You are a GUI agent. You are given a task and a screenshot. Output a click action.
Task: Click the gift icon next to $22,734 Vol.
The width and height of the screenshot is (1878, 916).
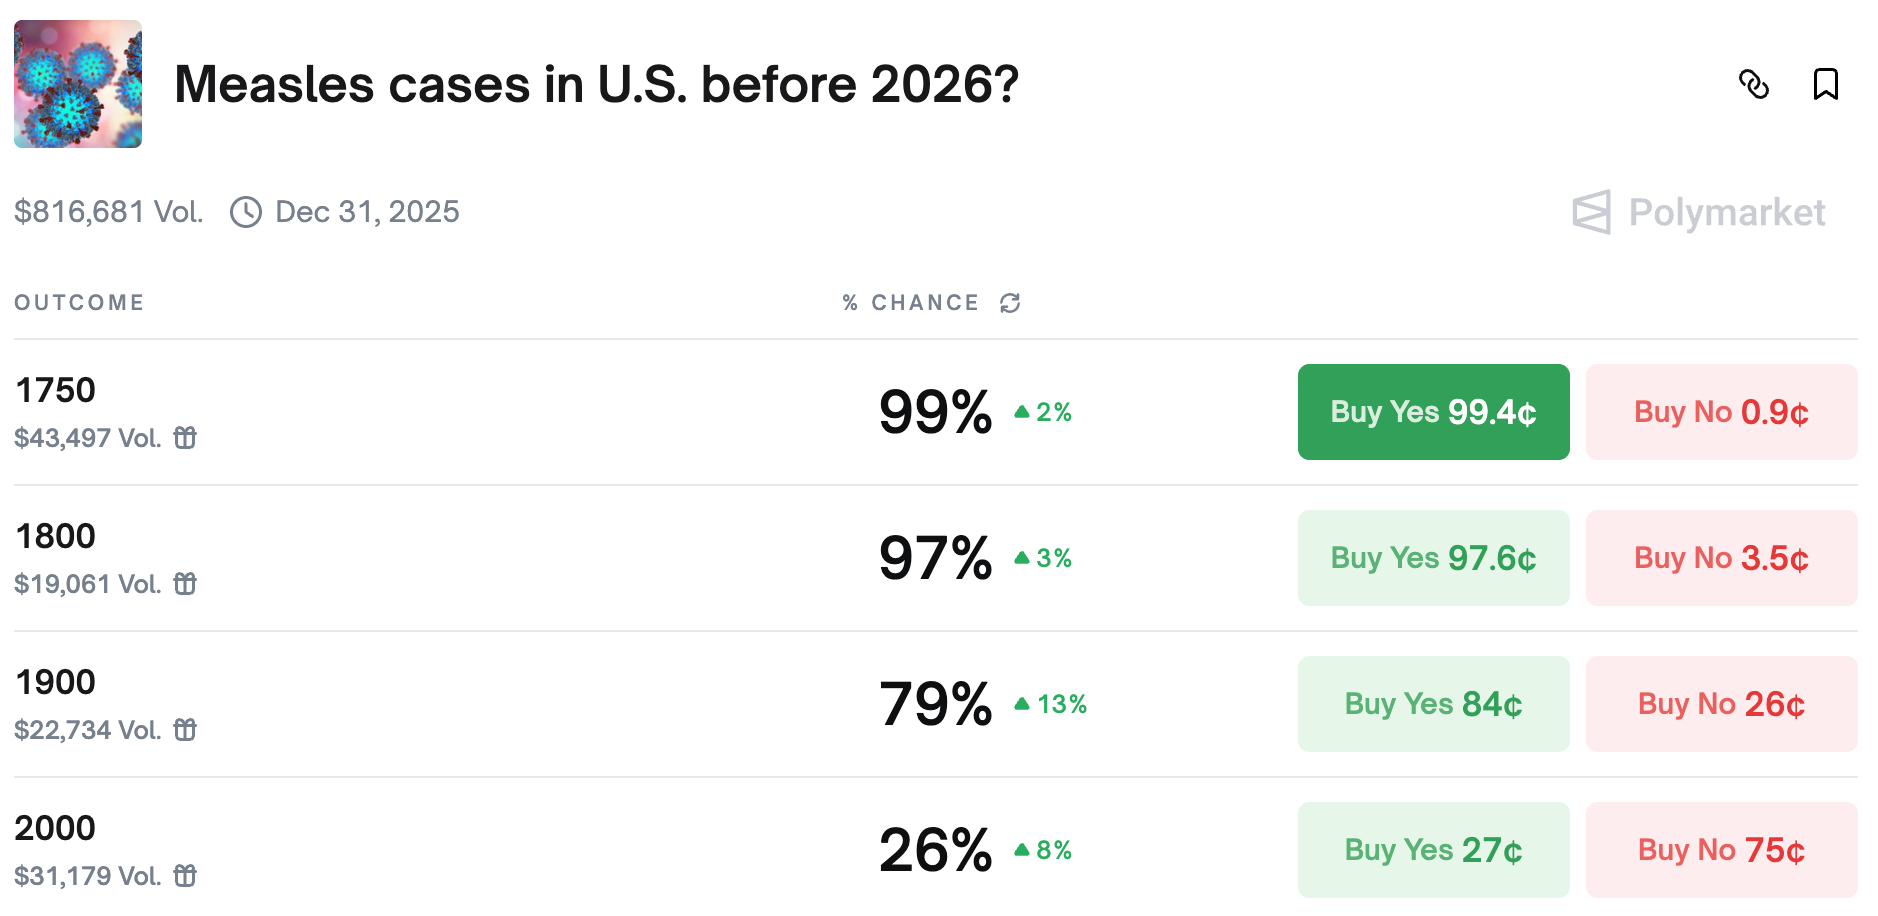click(185, 730)
